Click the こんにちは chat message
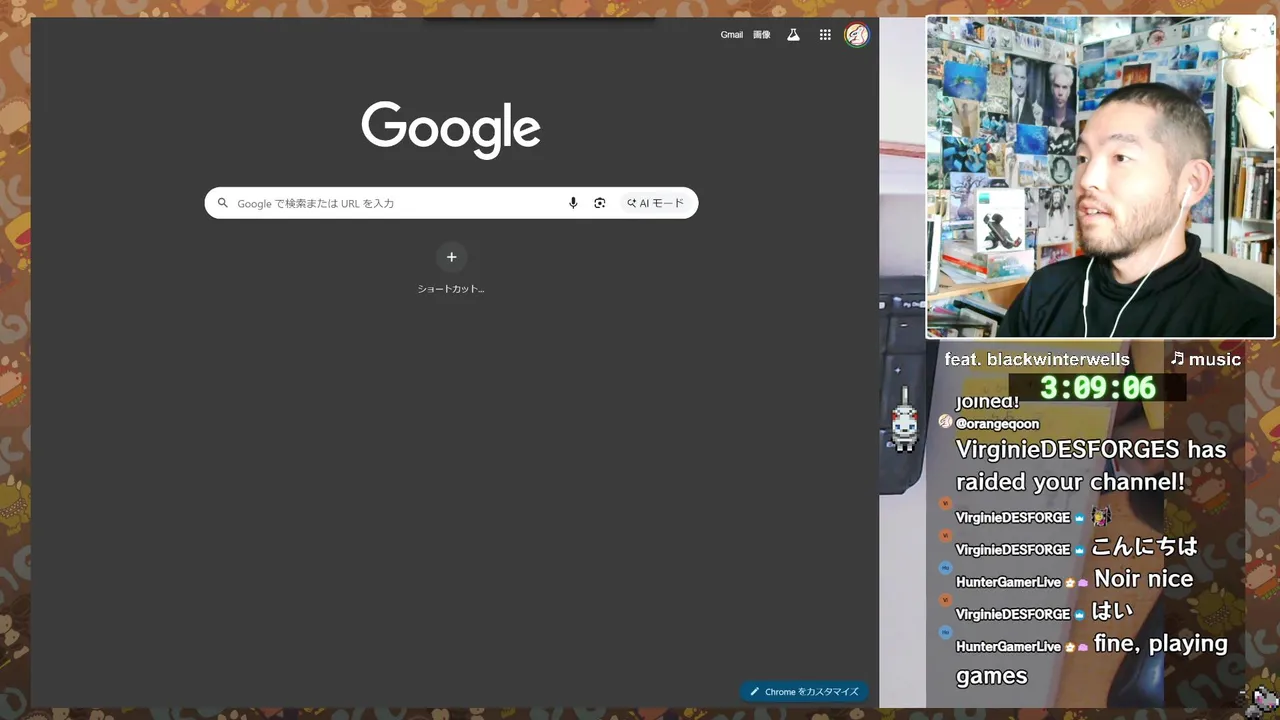This screenshot has width=1280, height=720. (1144, 546)
